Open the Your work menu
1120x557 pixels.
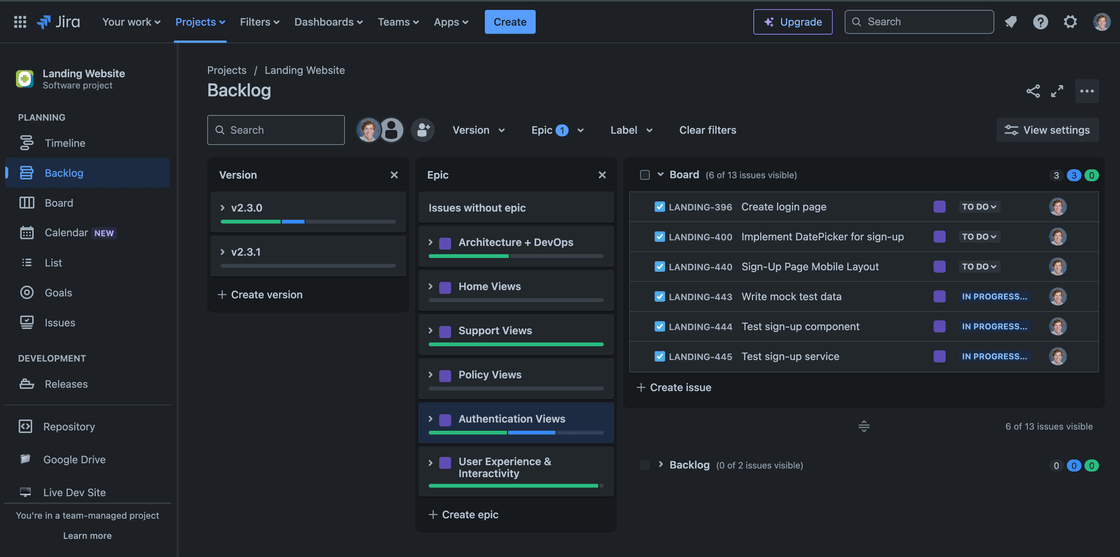pyautogui.click(x=131, y=22)
